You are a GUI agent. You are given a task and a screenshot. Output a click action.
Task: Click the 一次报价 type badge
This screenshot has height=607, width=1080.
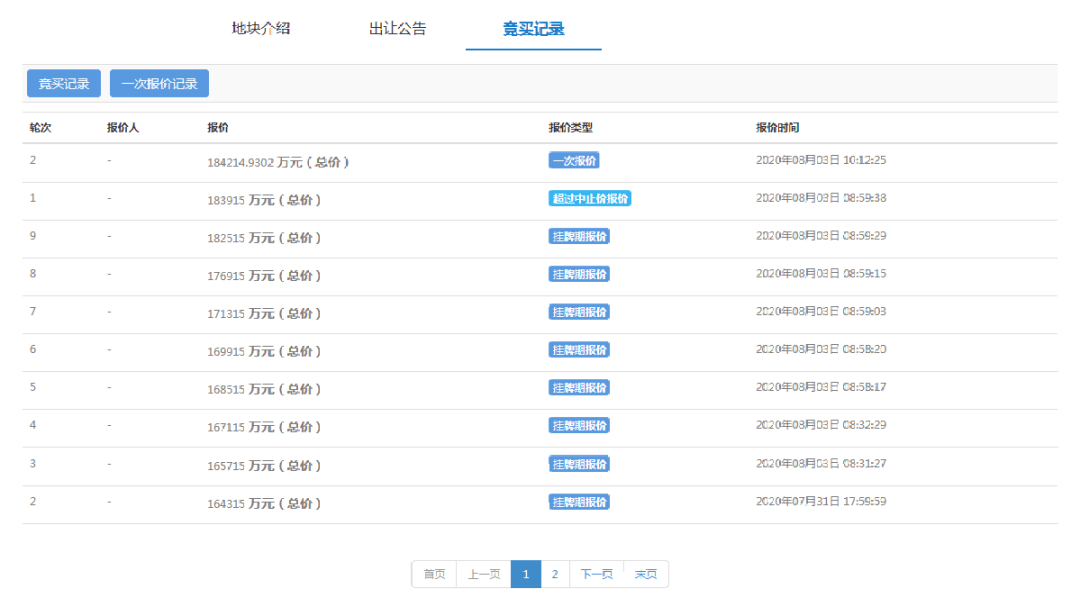pos(574,160)
